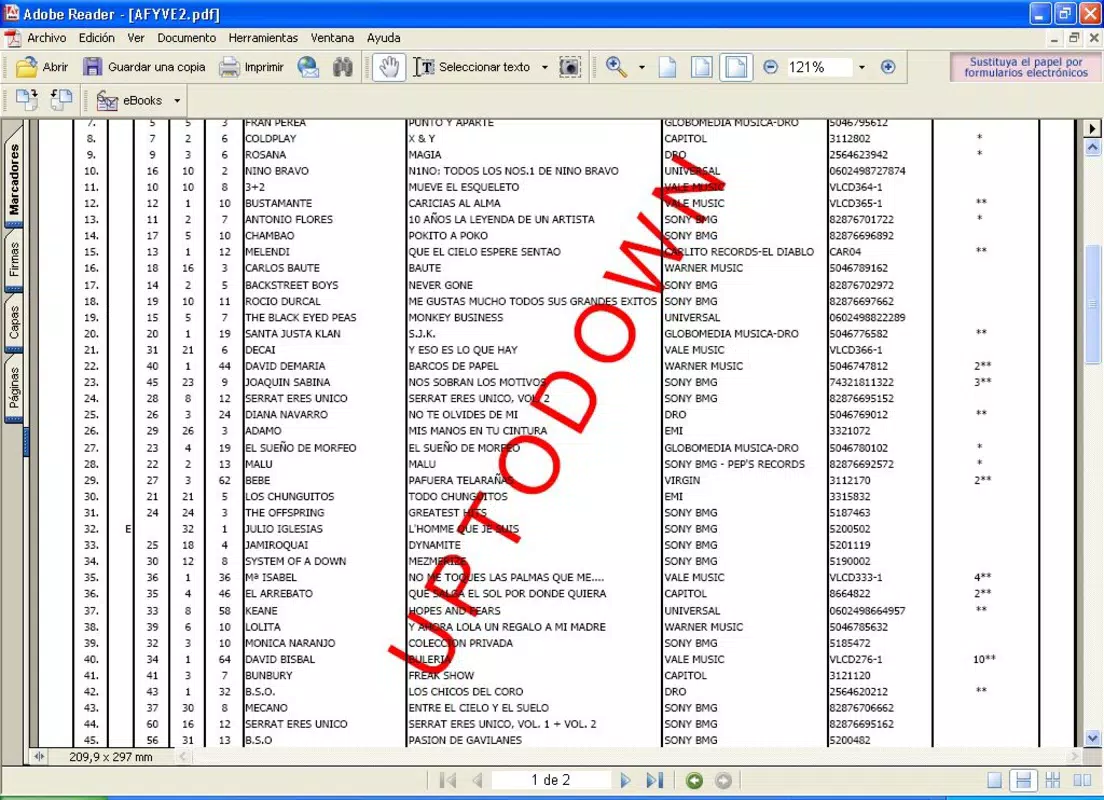Open zoom percentage dropdown list
The image size is (1104, 800).
(x=862, y=68)
